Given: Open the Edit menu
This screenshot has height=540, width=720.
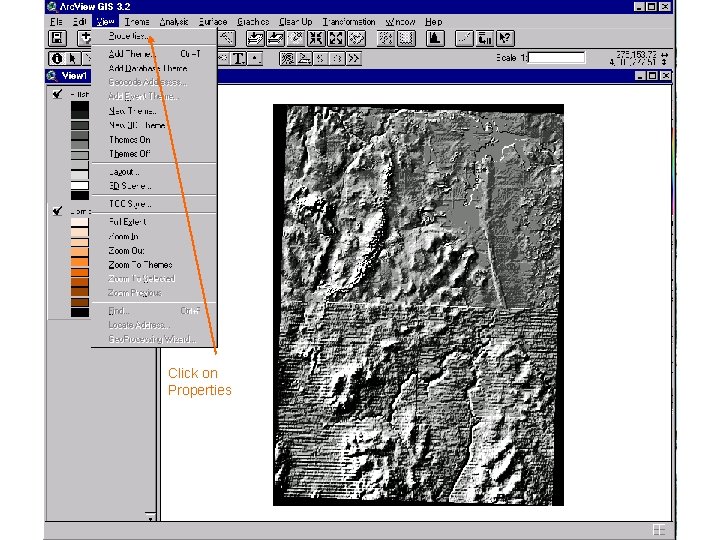Looking at the screenshot, I should [x=79, y=22].
